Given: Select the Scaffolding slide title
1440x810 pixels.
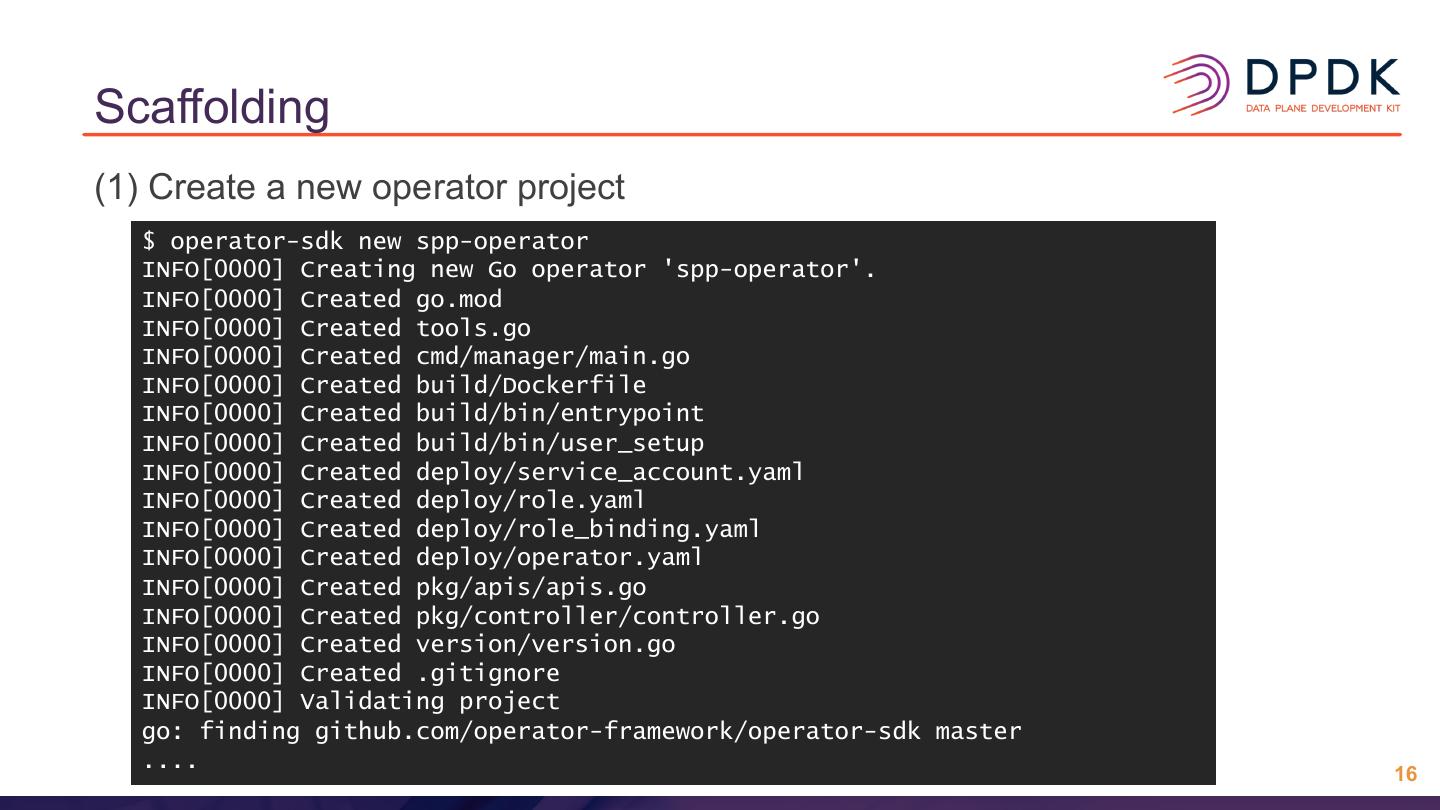Looking at the screenshot, I should coord(212,106).
